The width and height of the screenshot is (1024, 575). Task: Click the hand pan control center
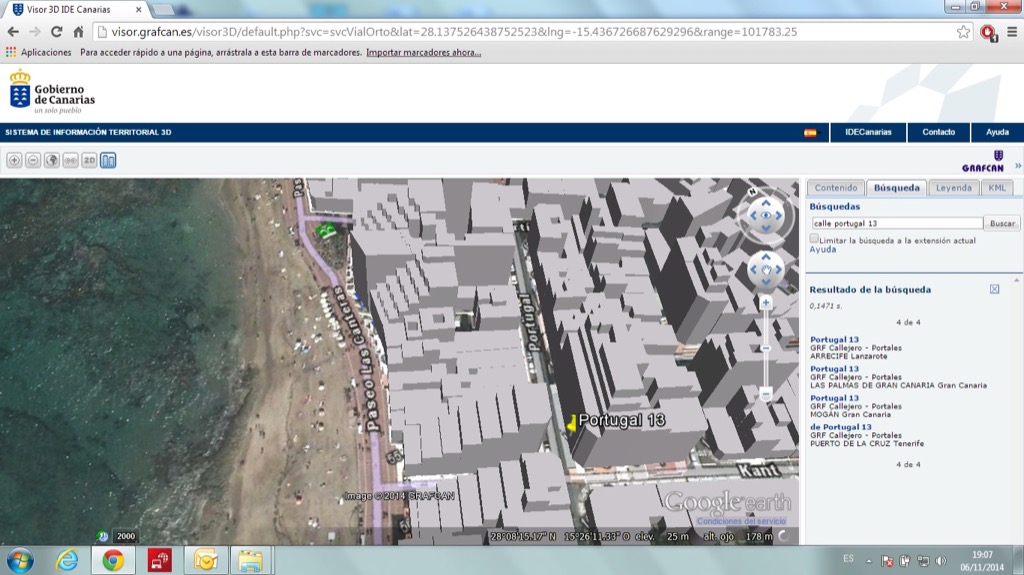coord(766,269)
